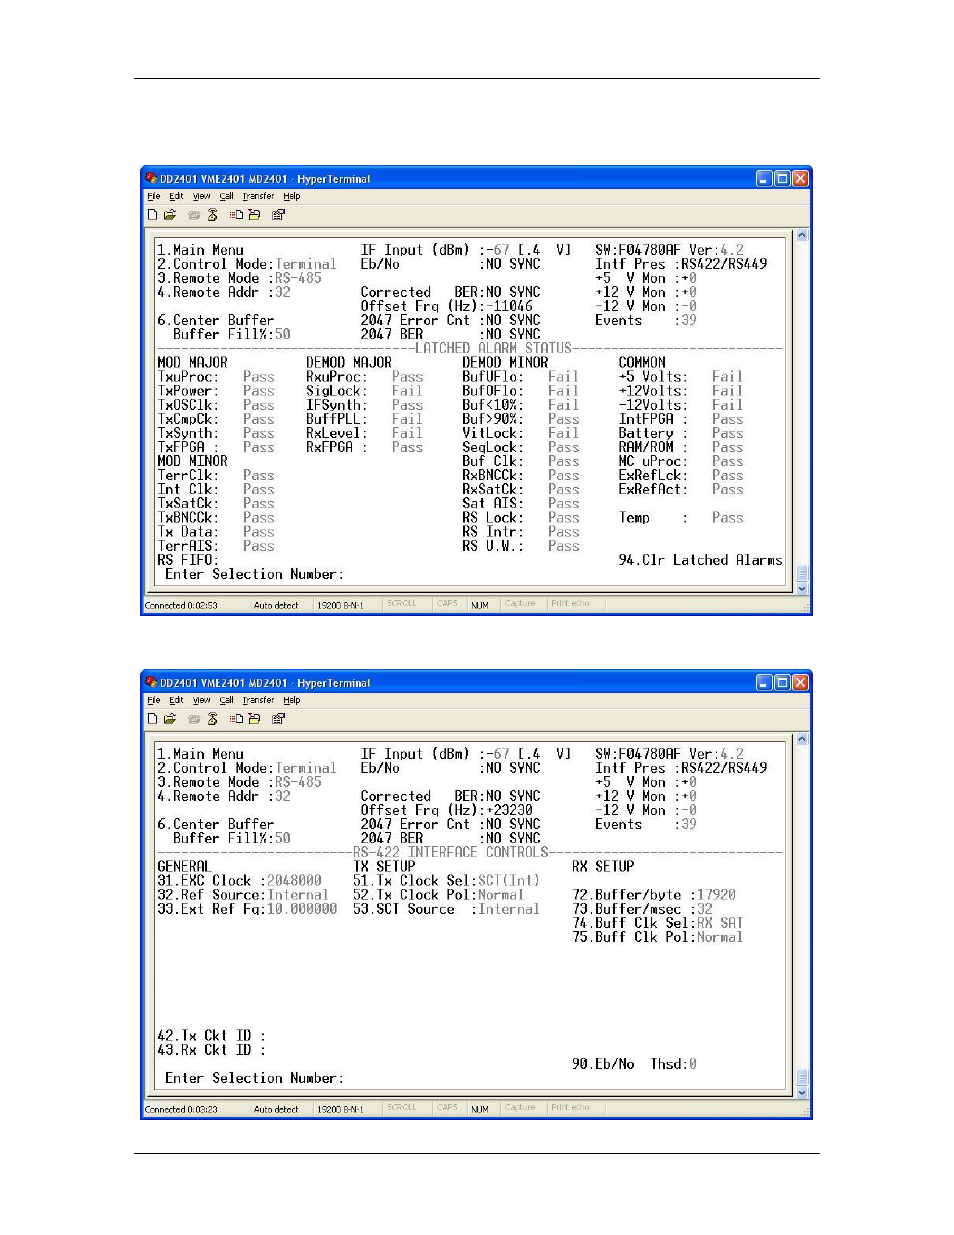Click '90.Eb/No Thsd:0' line
The image size is (954, 1235).
pos(635,1063)
